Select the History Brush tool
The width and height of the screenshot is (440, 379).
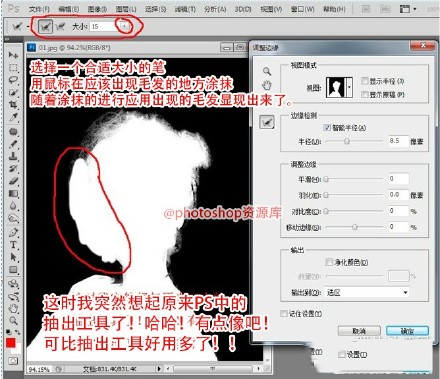point(13,168)
